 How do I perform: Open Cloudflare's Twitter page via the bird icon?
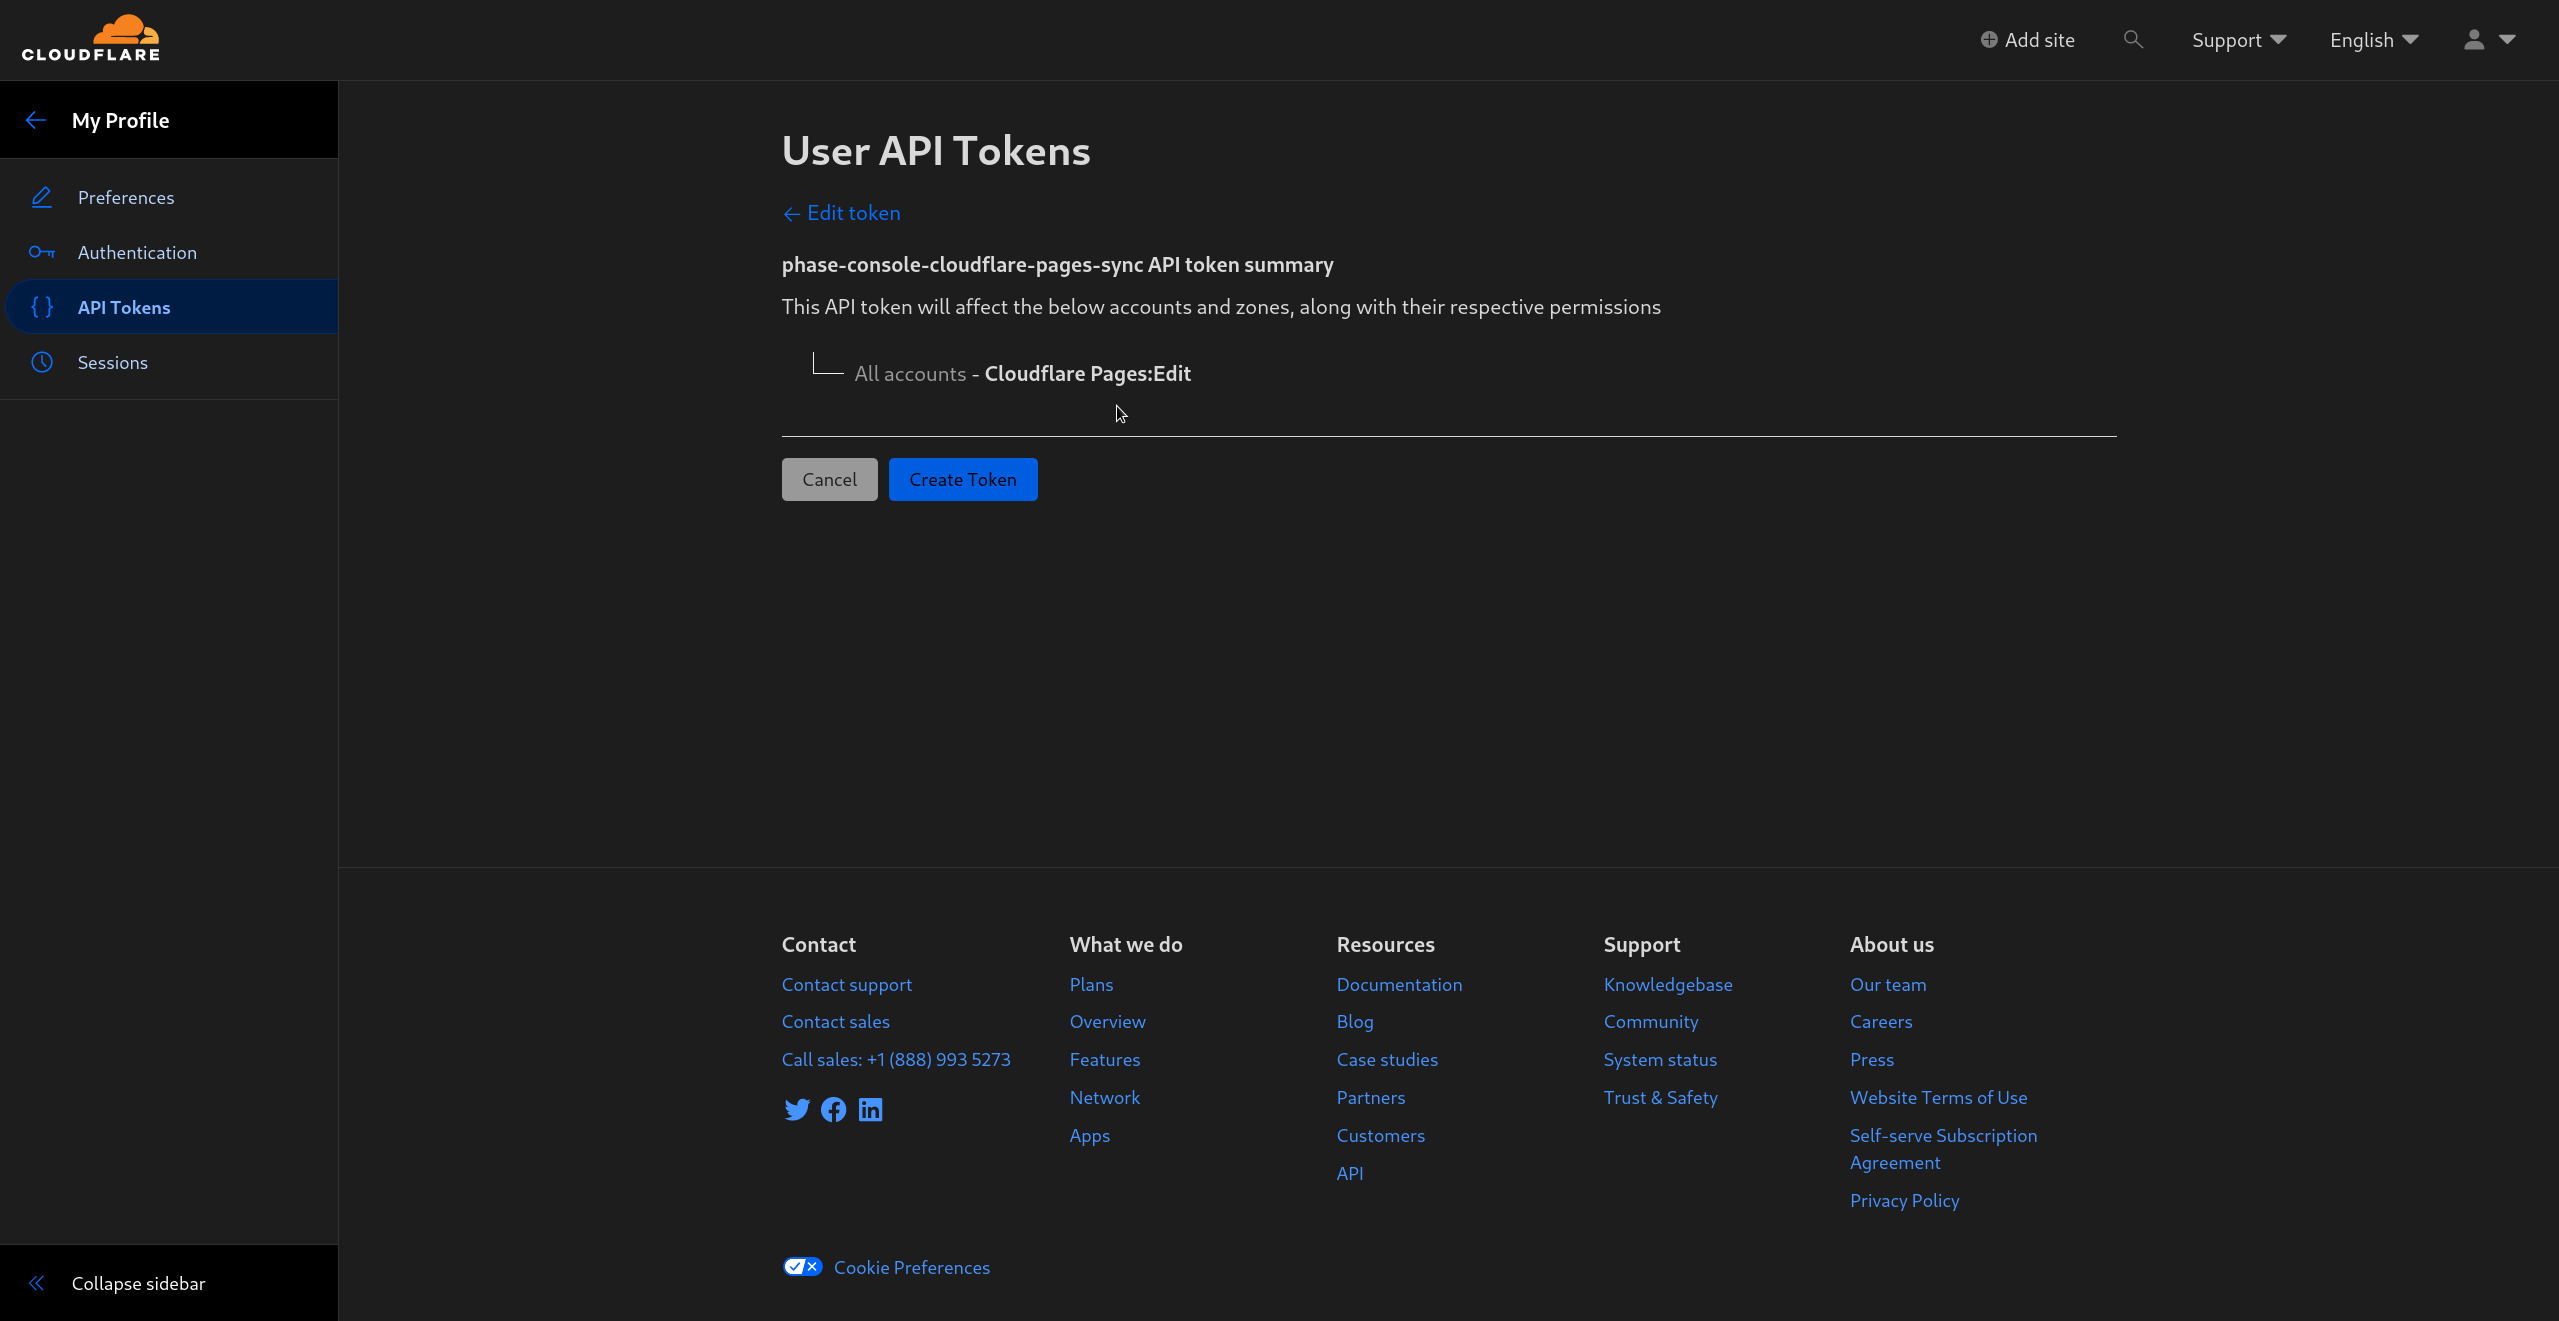click(x=796, y=1110)
